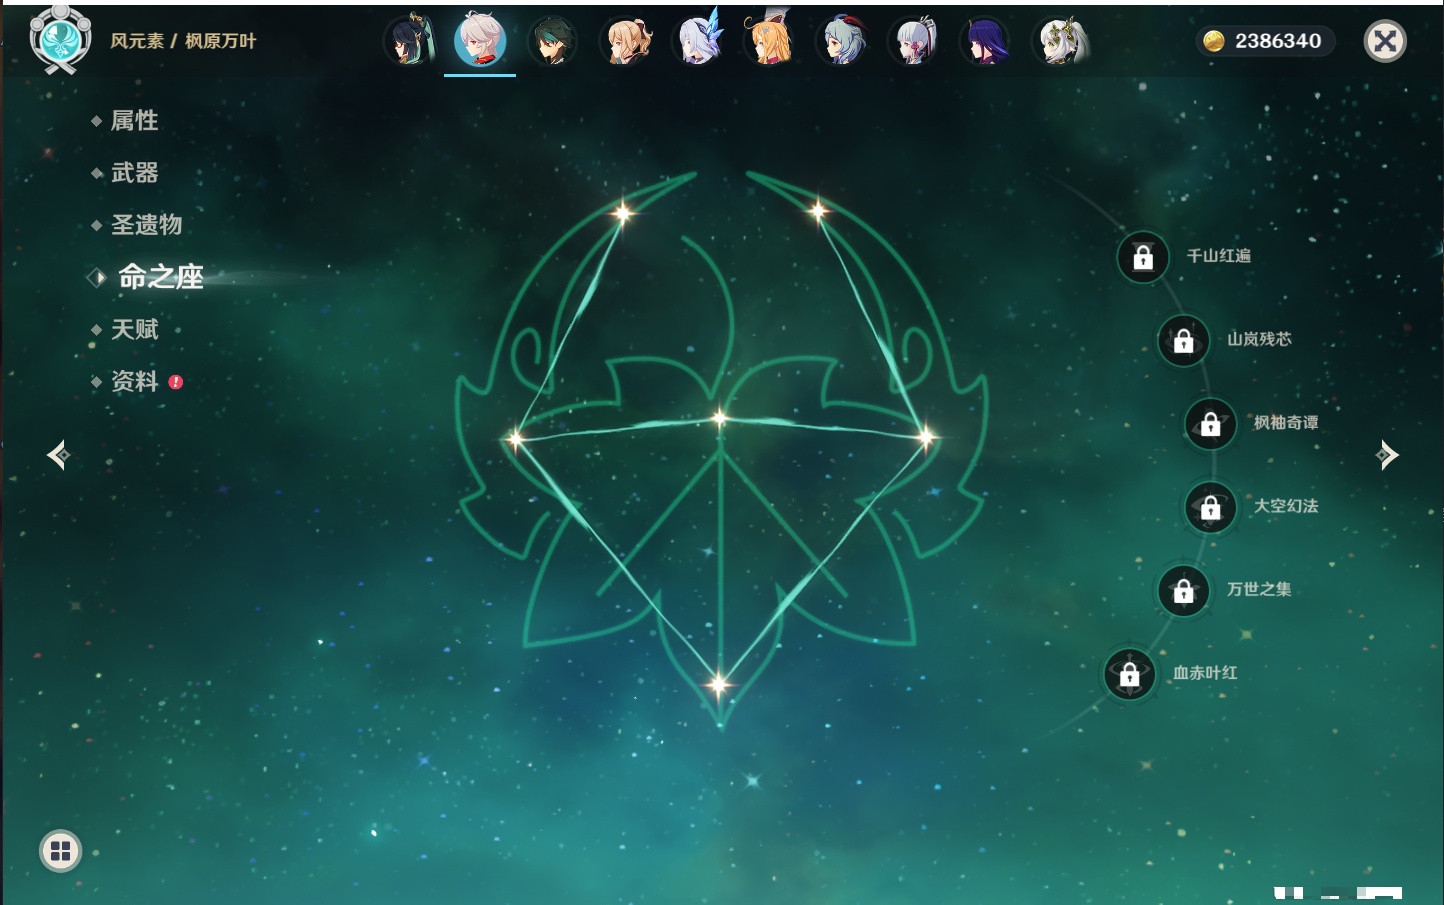This screenshot has width=1444, height=905.
Task: Open the 天赋 talents menu
Action: point(134,329)
